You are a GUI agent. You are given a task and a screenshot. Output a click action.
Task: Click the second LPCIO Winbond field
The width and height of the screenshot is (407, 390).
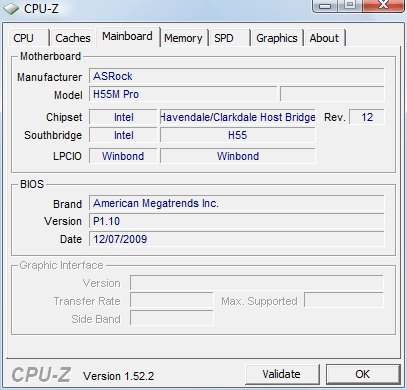point(238,156)
